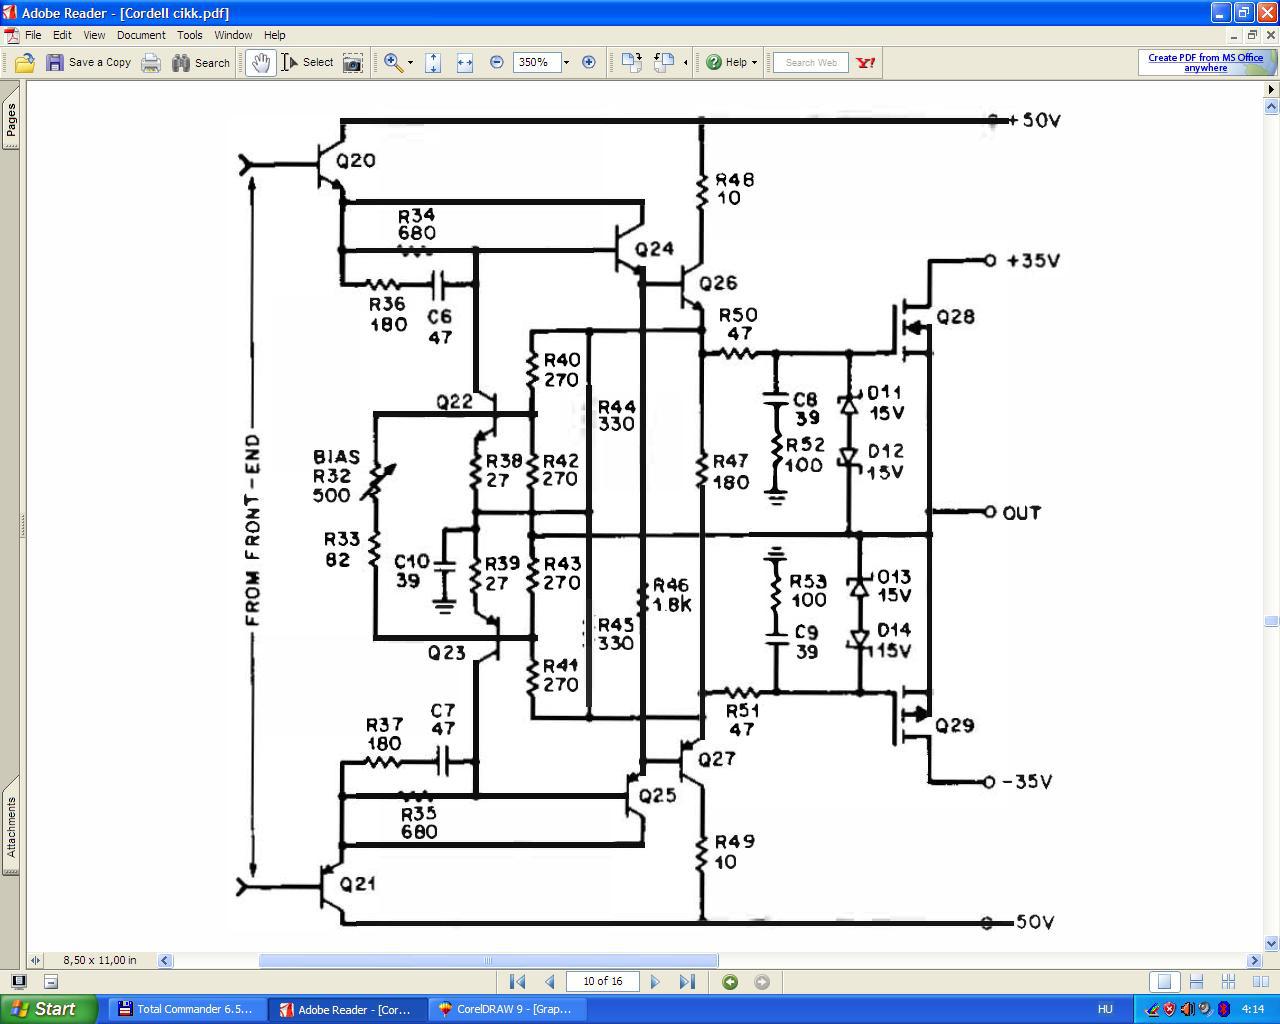This screenshot has height=1024, width=1280.
Task: Open the Help menu in the menu bar
Action: pos(275,35)
